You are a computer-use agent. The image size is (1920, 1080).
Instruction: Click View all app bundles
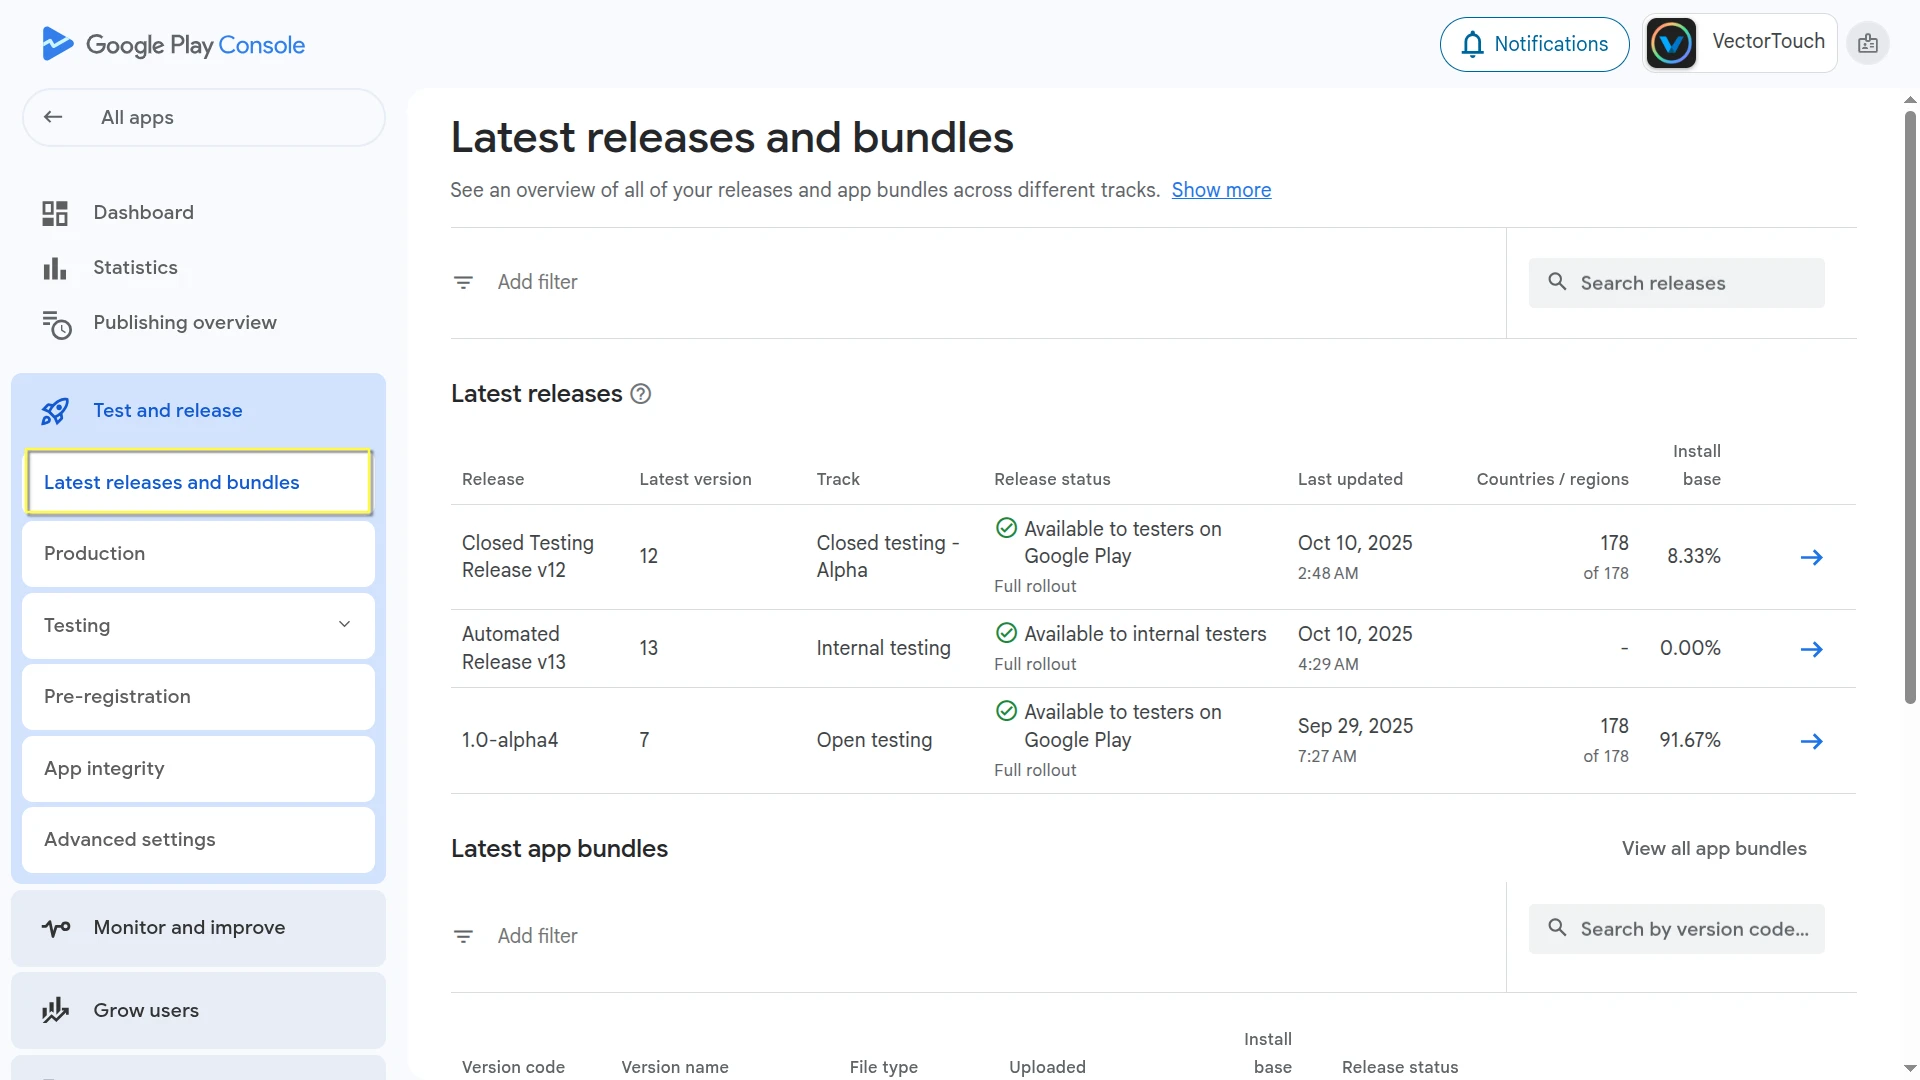click(x=1714, y=848)
